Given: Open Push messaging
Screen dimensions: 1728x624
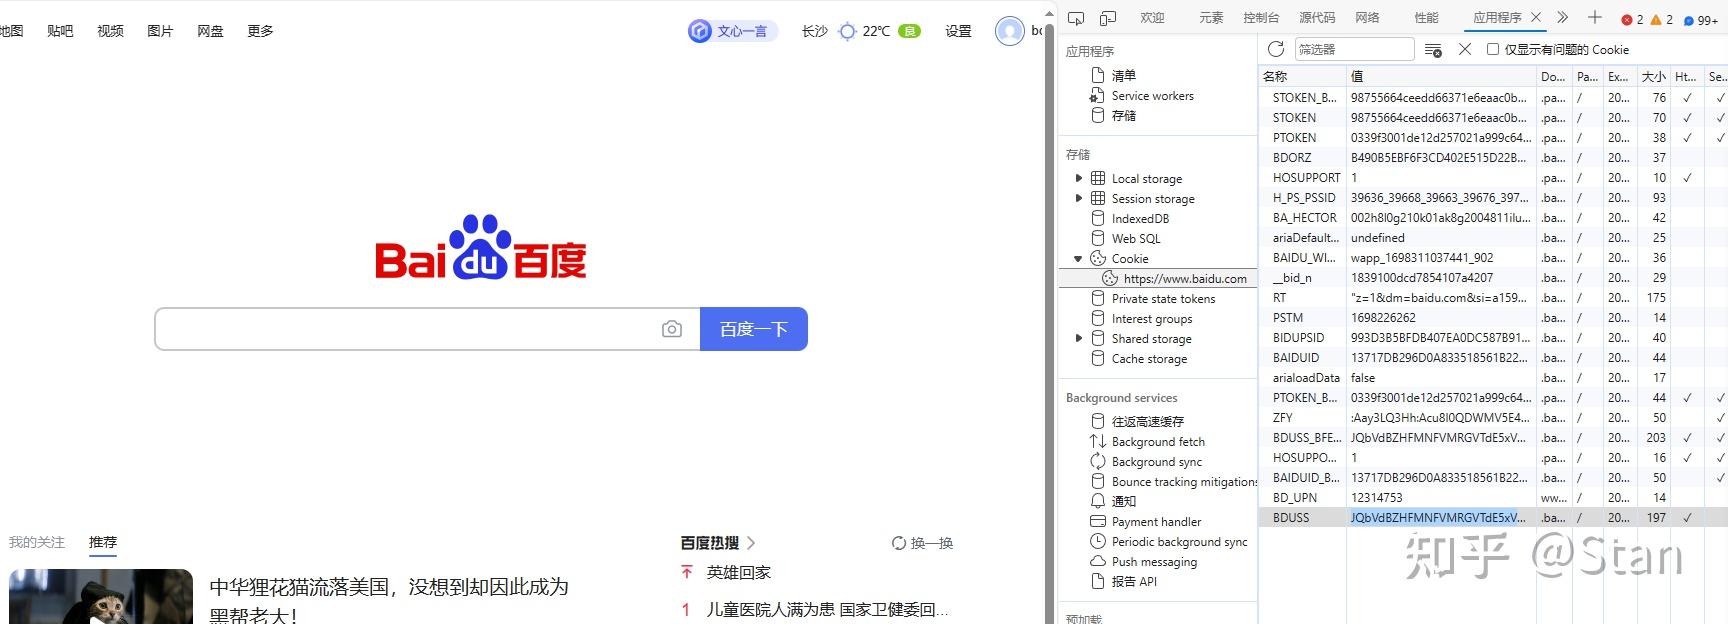Looking at the screenshot, I should pos(1154,561).
